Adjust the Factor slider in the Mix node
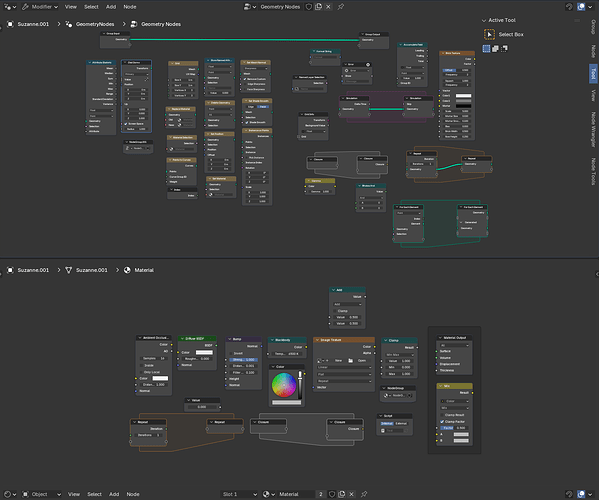This screenshot has height=500, width=599. 455,428
